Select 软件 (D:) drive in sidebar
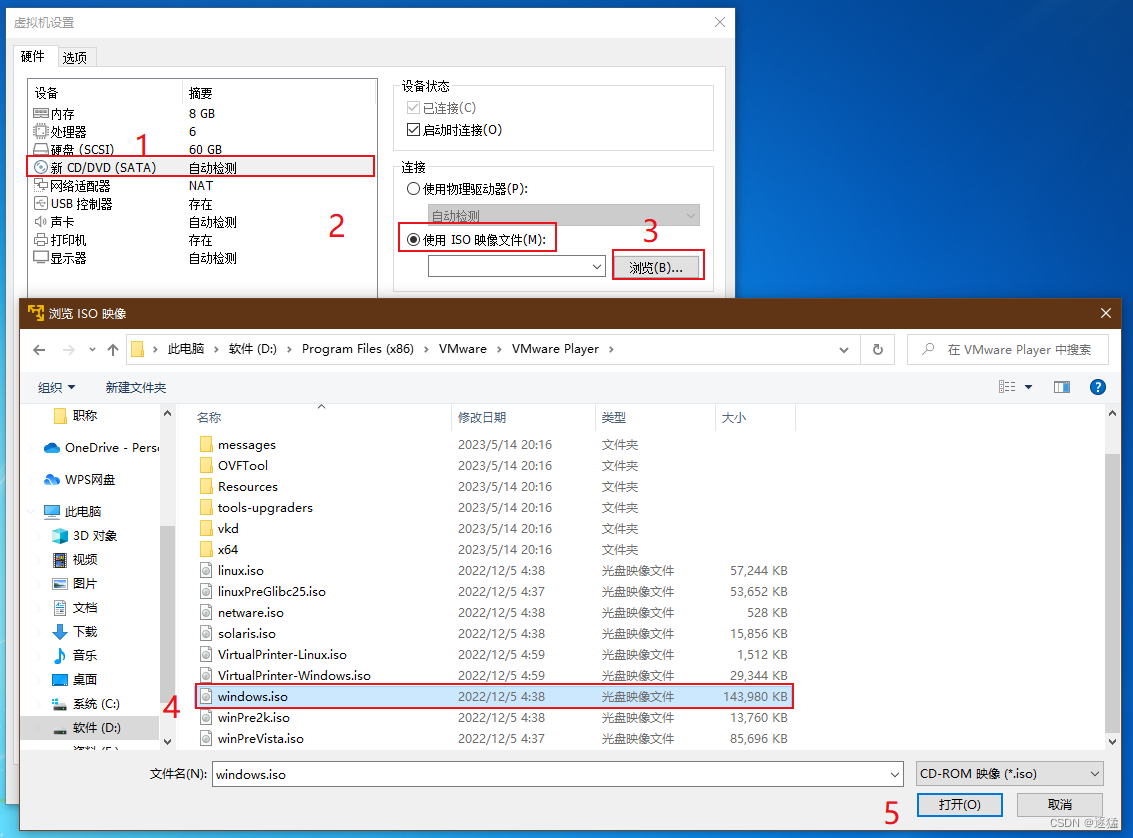The image size is (1133, 838). point(90,727)
